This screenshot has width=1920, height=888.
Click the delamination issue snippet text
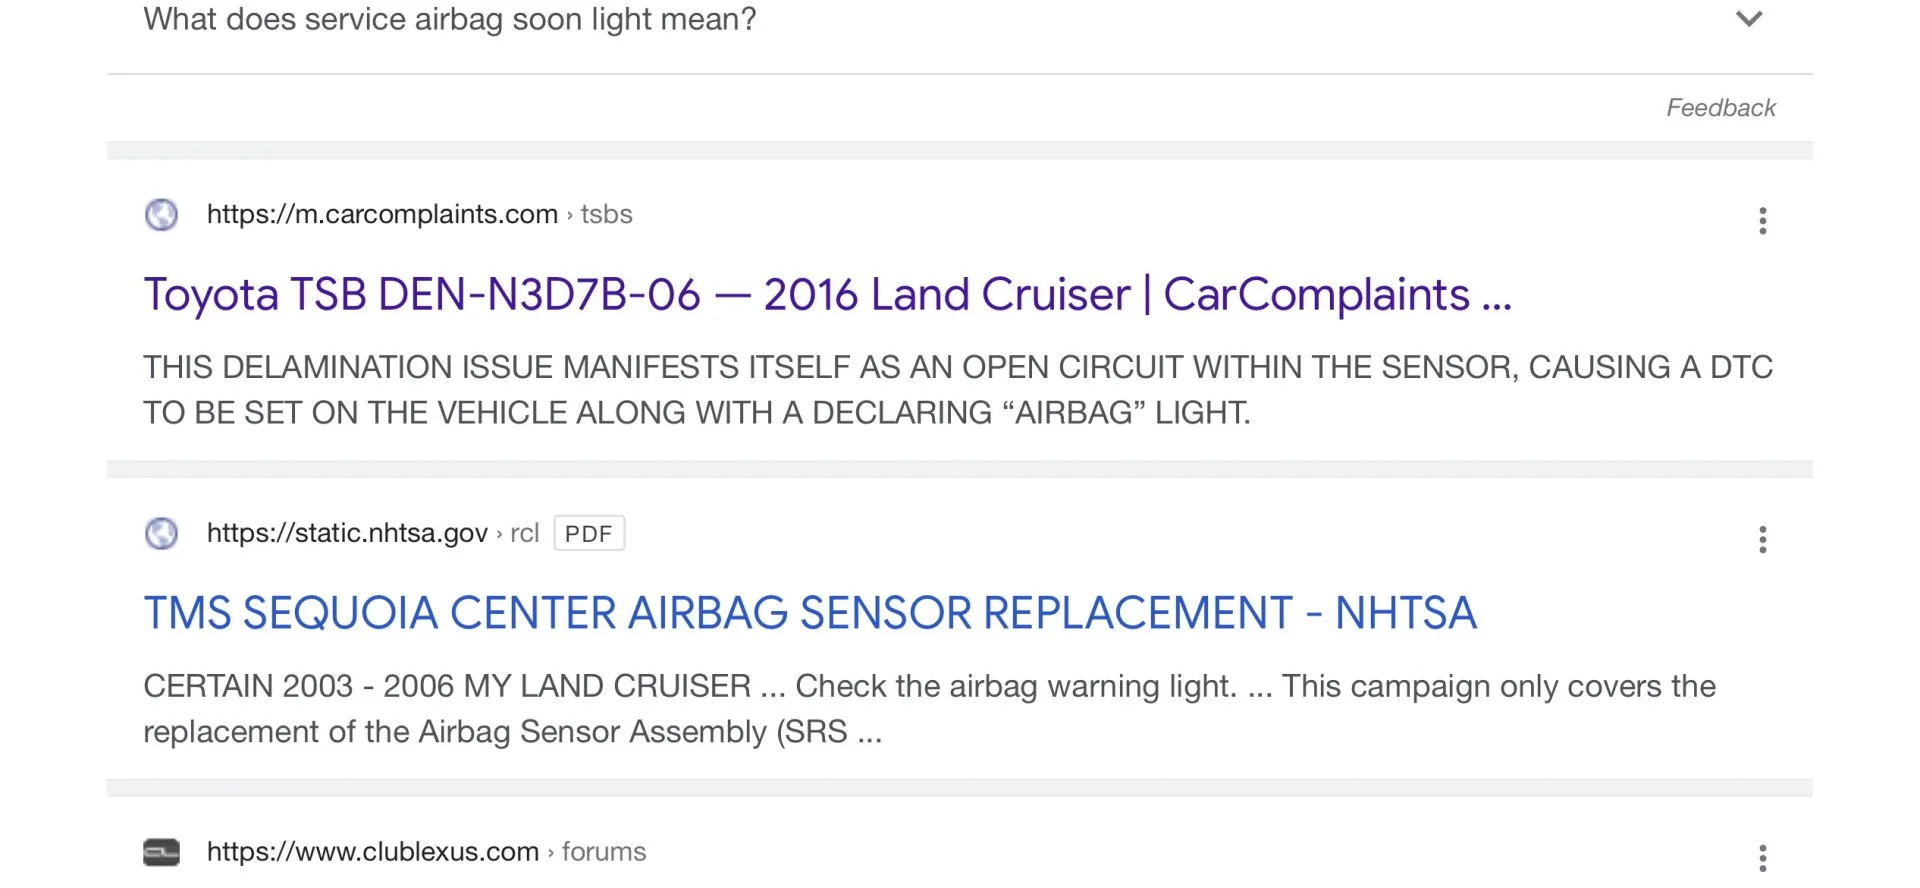(x=958, y=390)
